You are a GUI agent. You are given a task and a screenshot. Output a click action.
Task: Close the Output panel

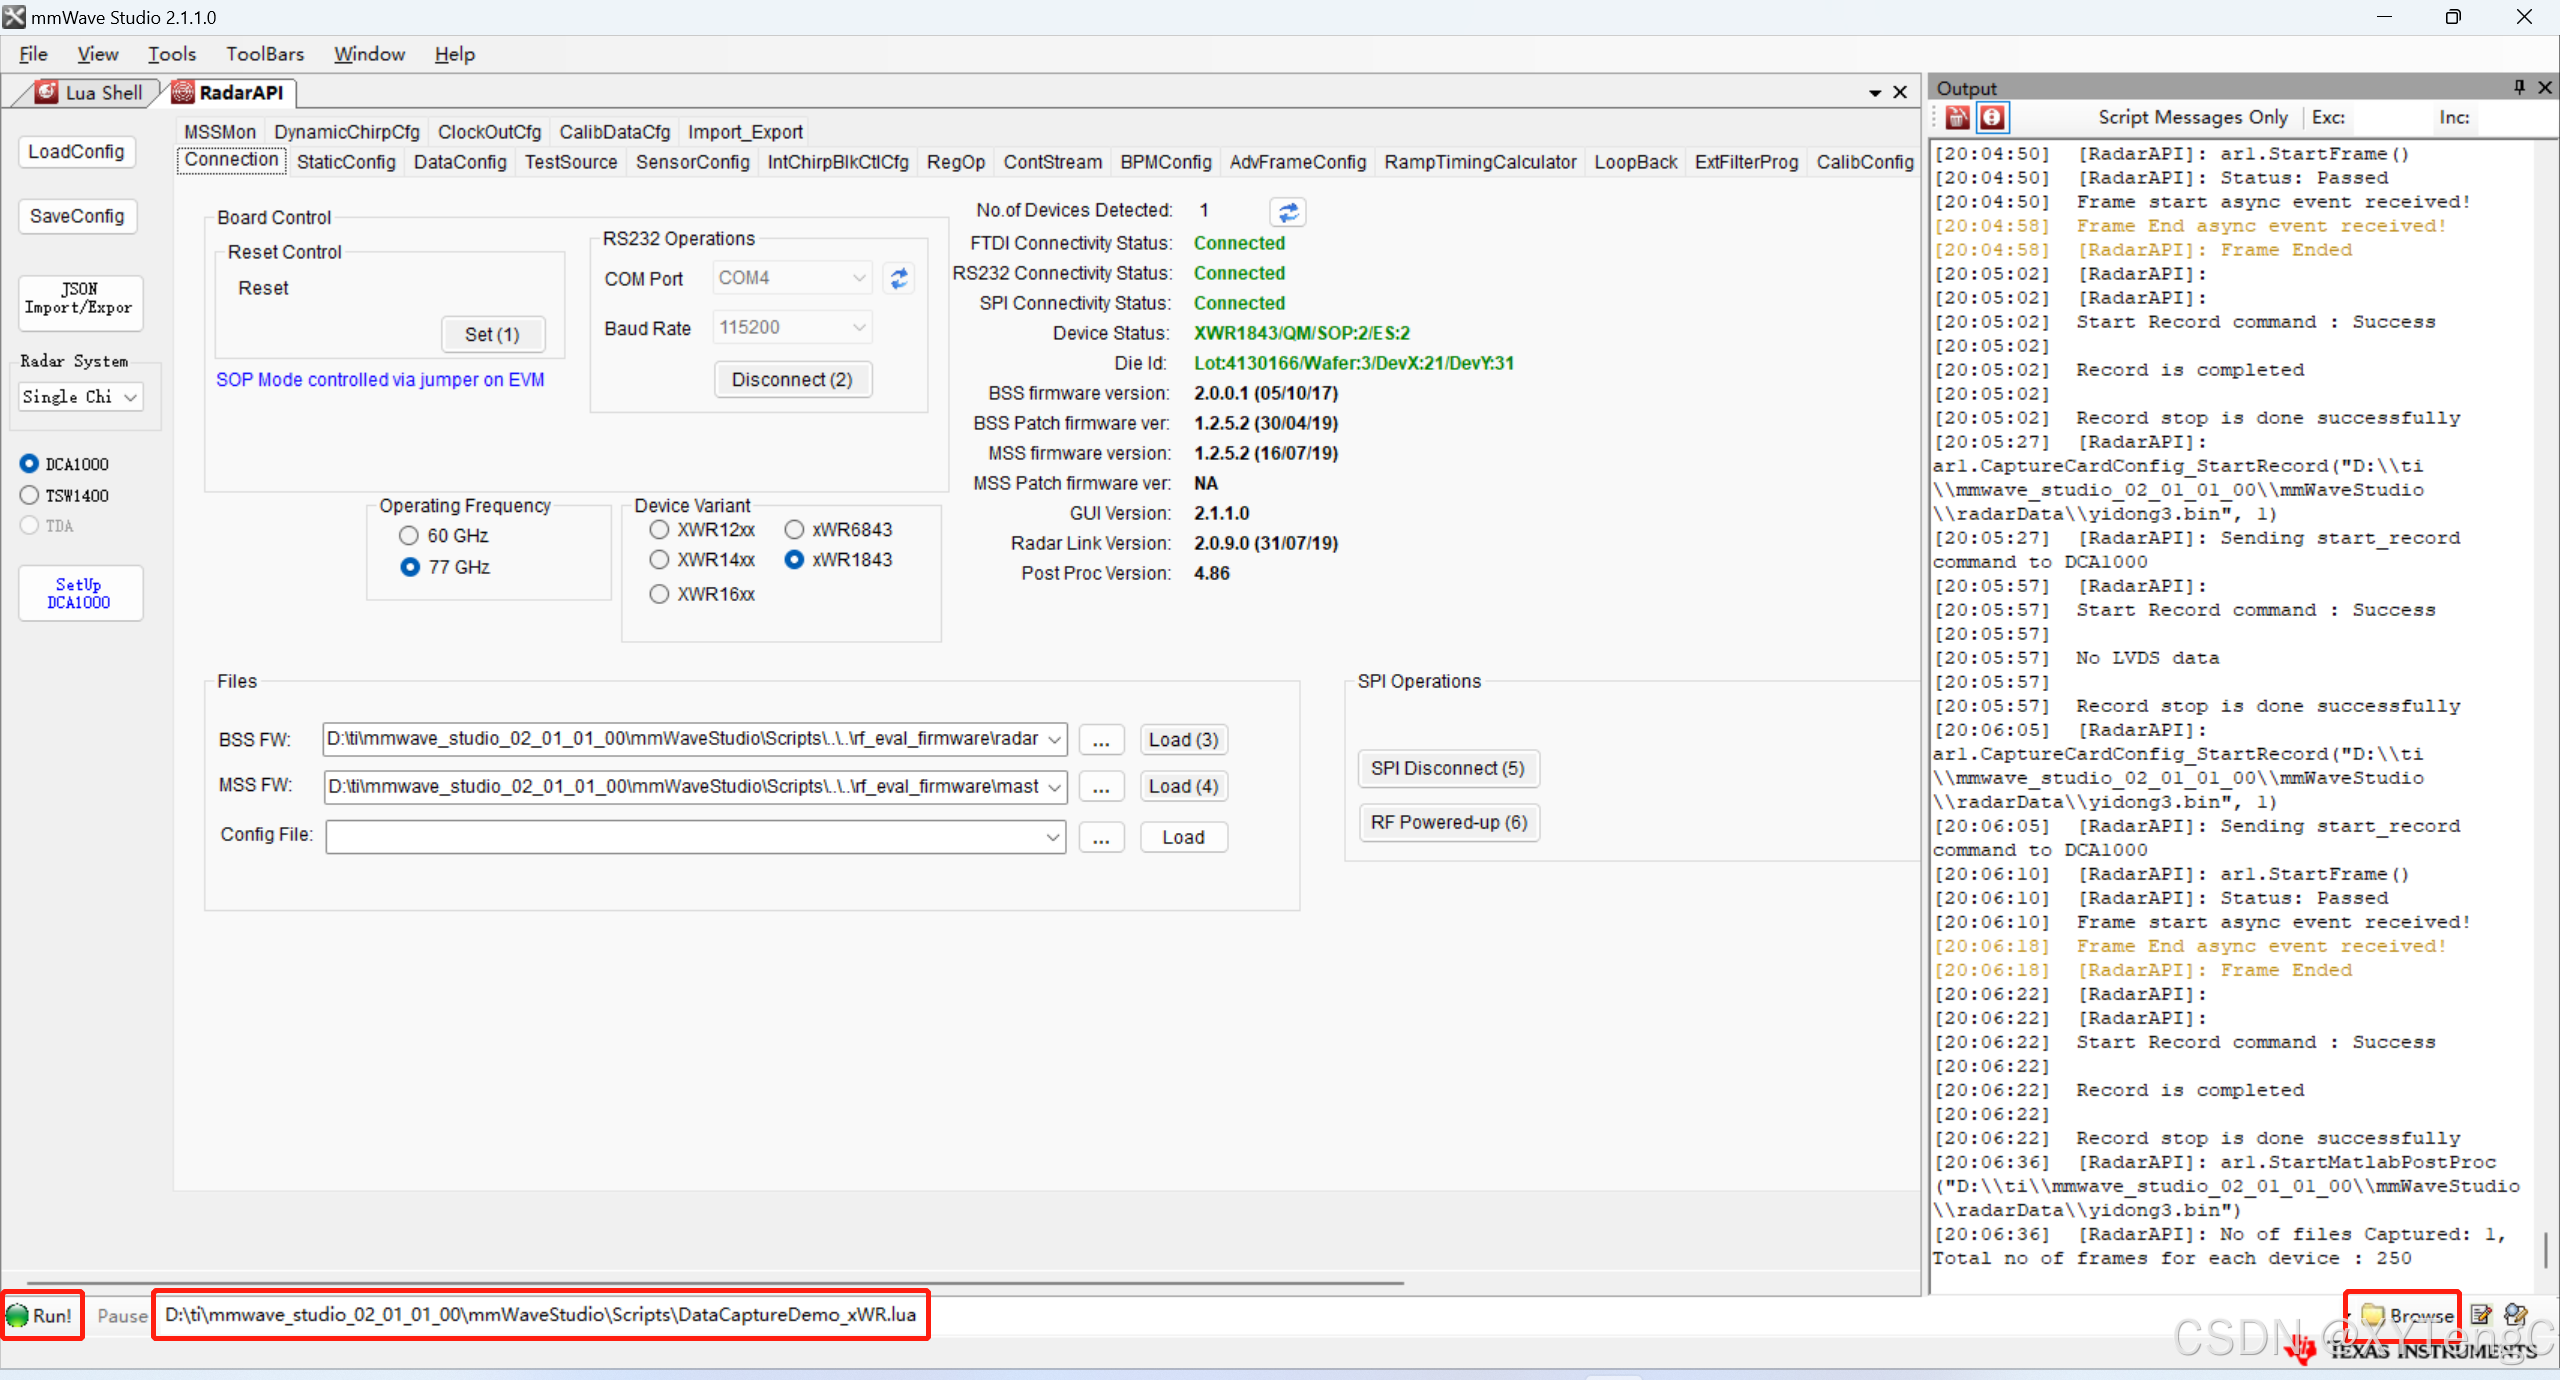point(2545,88)
